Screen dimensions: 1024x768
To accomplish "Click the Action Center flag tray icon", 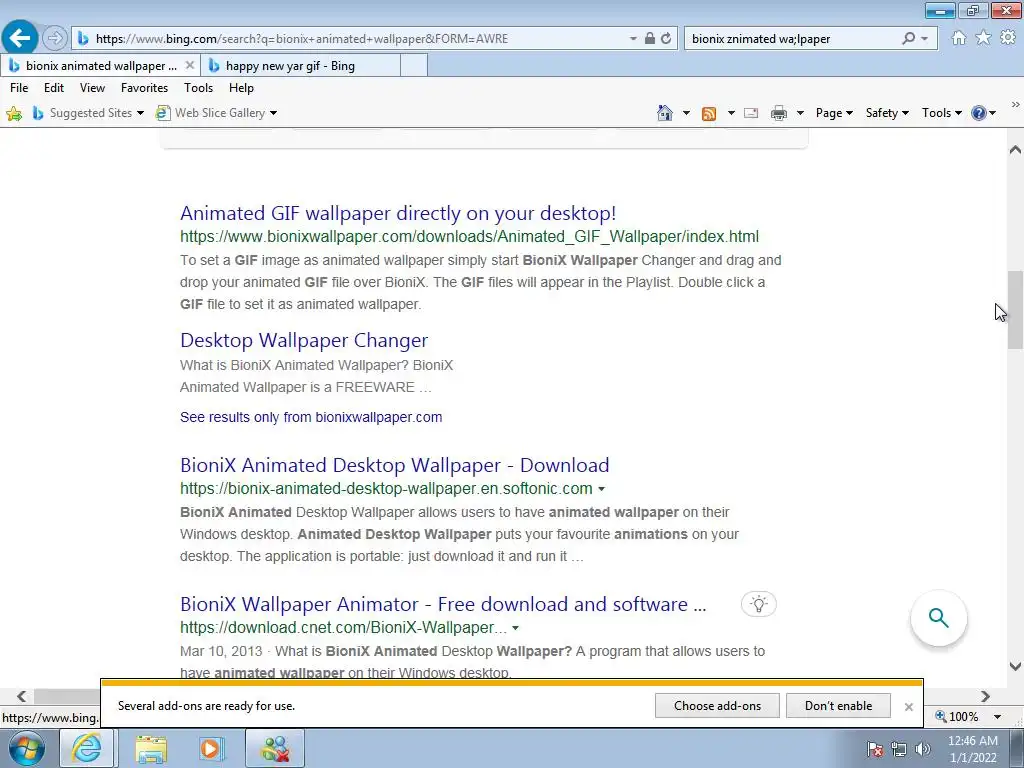I will pyautogui.click(x=875, y=749).
